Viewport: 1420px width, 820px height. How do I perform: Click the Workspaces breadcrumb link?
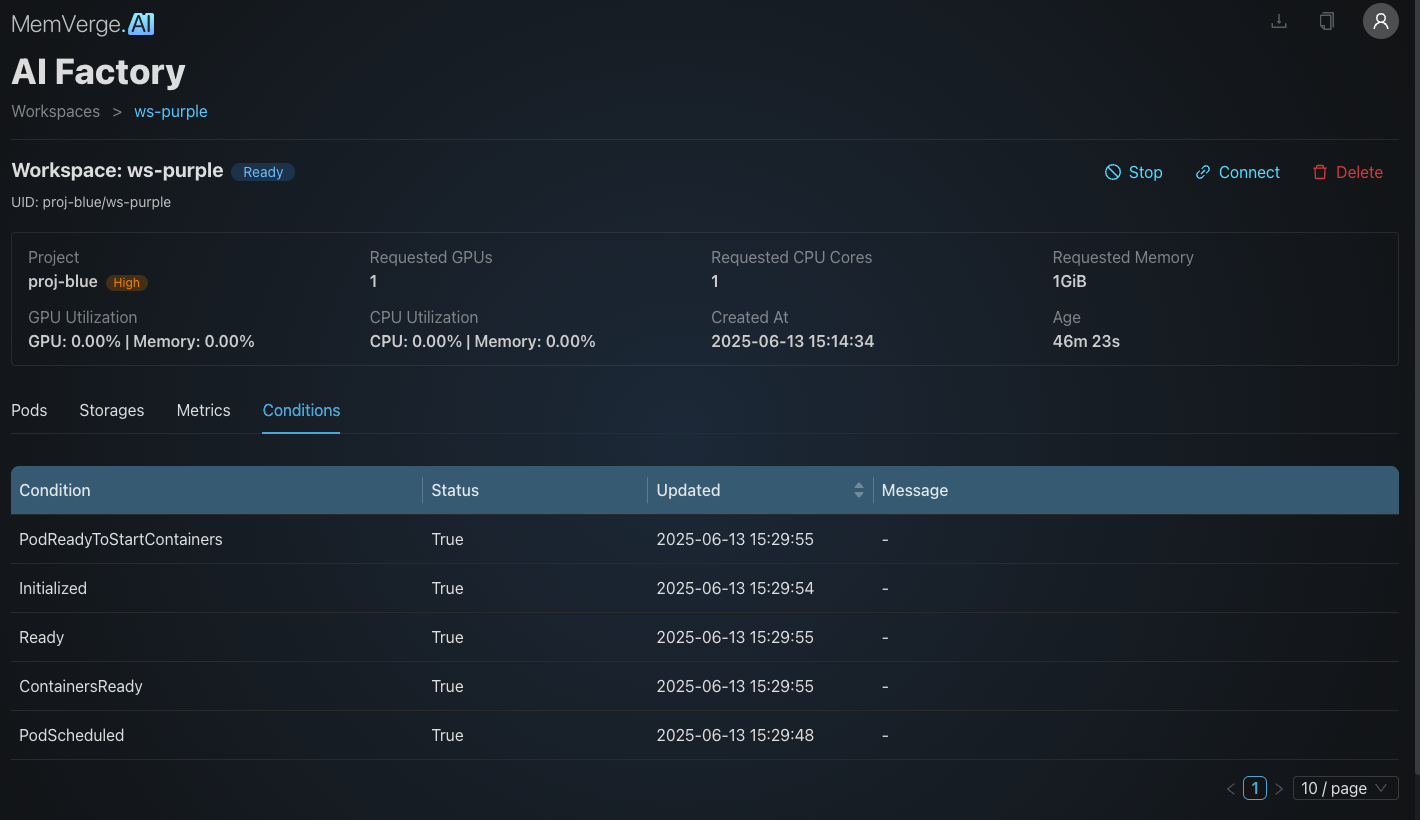(56, 111)
